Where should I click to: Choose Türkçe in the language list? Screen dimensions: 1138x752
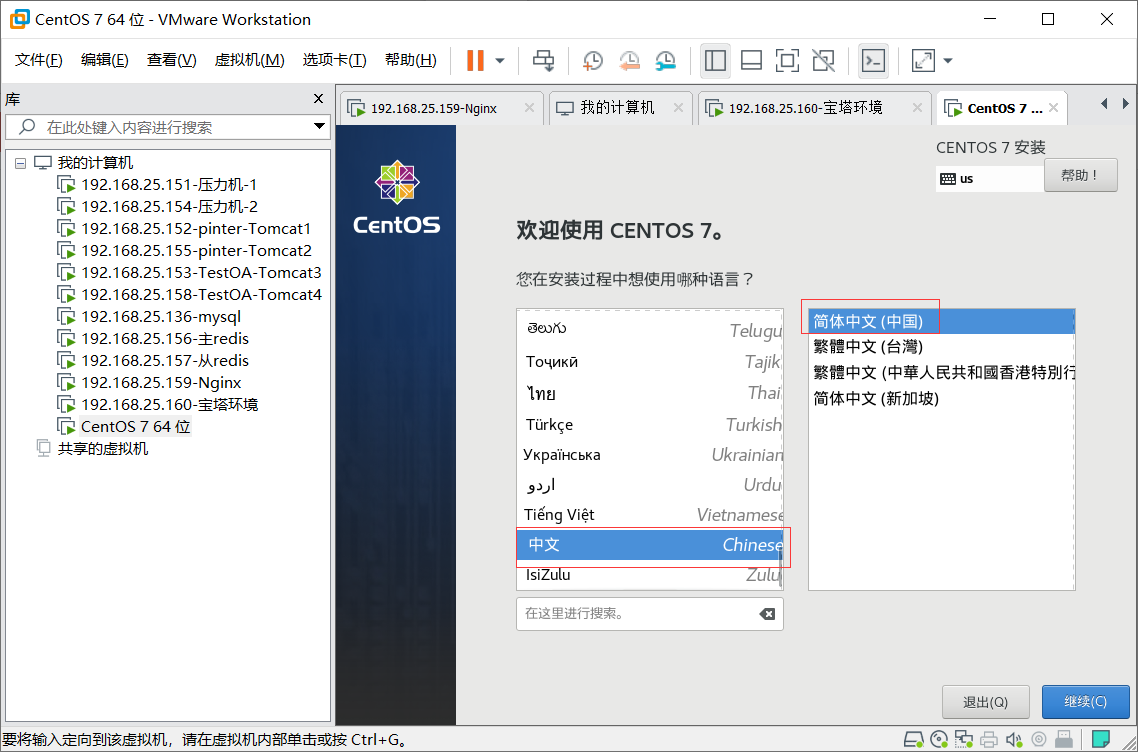tap(650, 425)
